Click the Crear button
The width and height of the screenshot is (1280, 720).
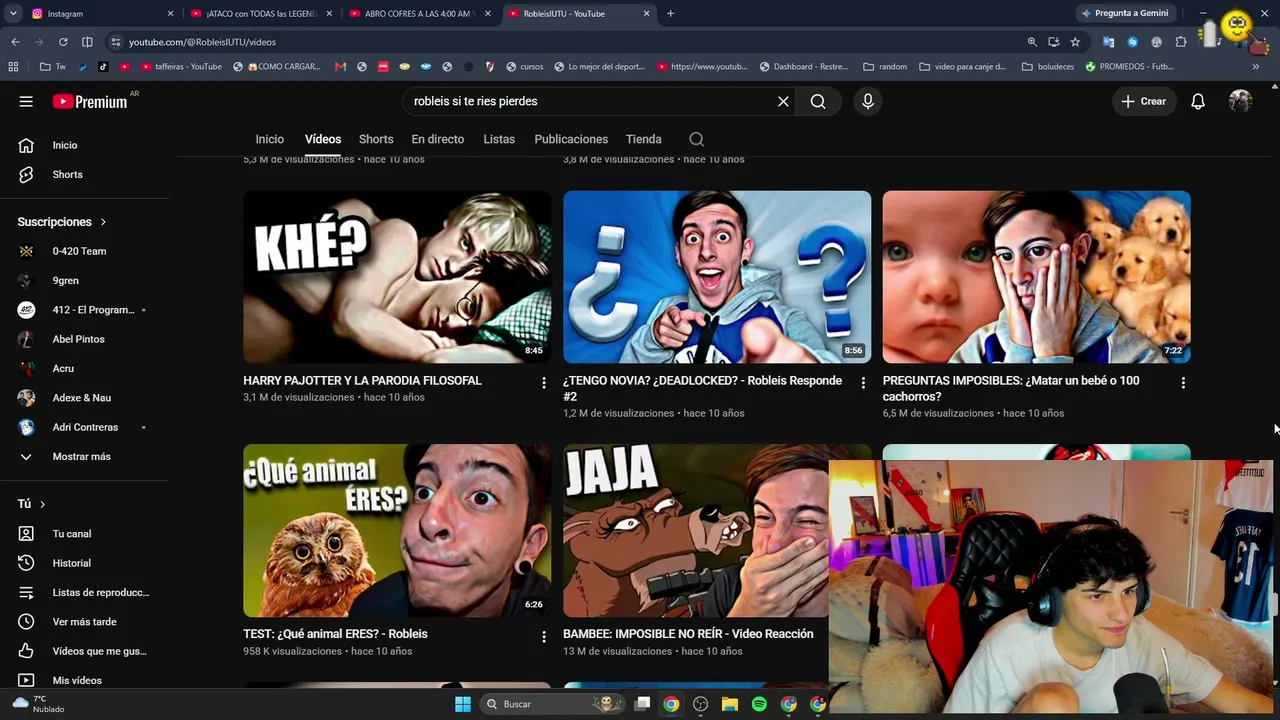click(1143, 101)
